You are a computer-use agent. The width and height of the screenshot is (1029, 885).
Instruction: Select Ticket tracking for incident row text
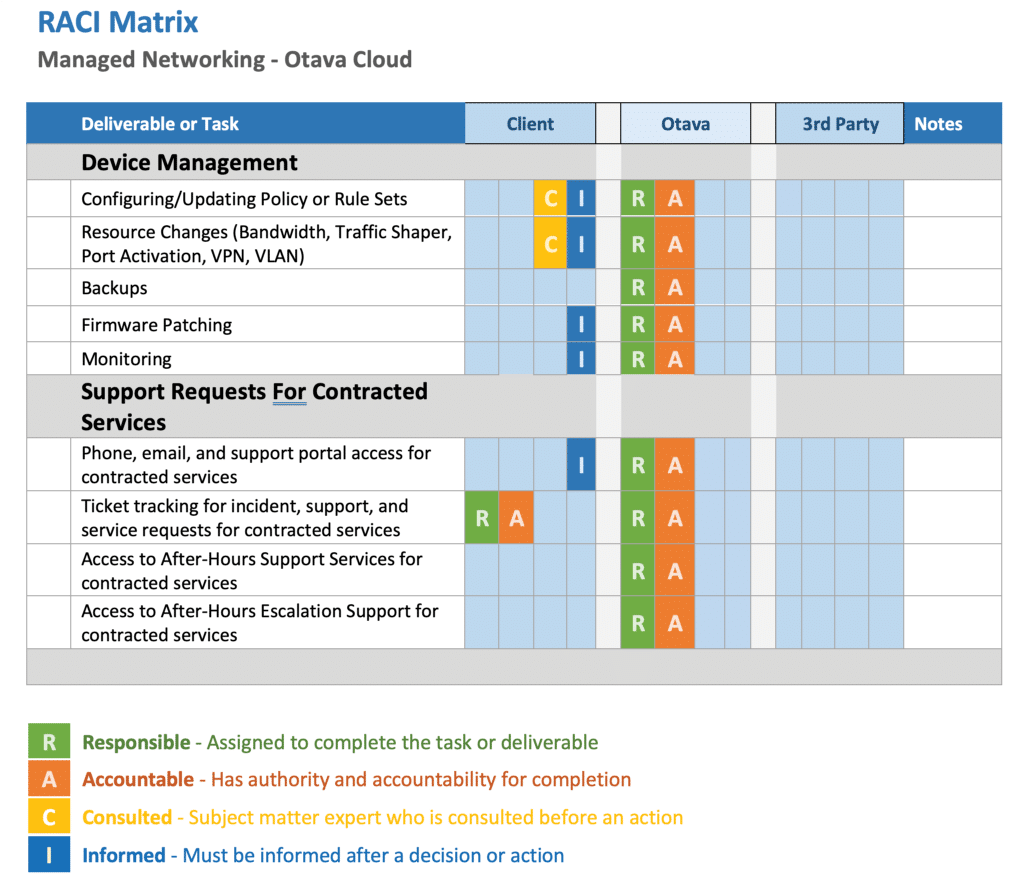pos(244,518)
